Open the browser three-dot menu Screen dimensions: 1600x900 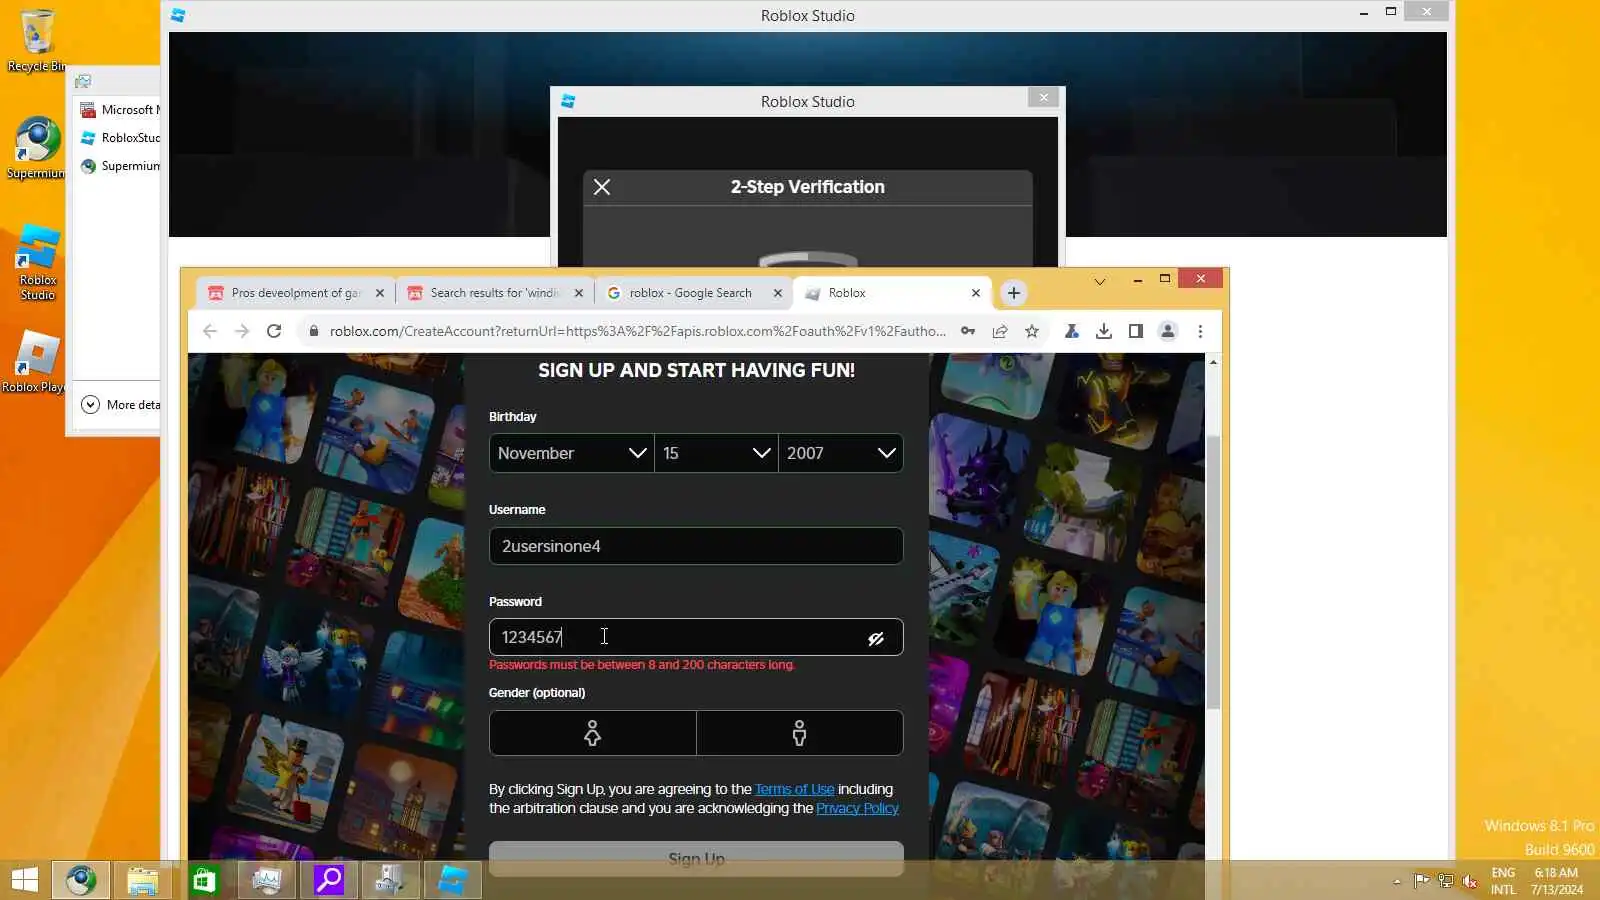point(1200,331)
